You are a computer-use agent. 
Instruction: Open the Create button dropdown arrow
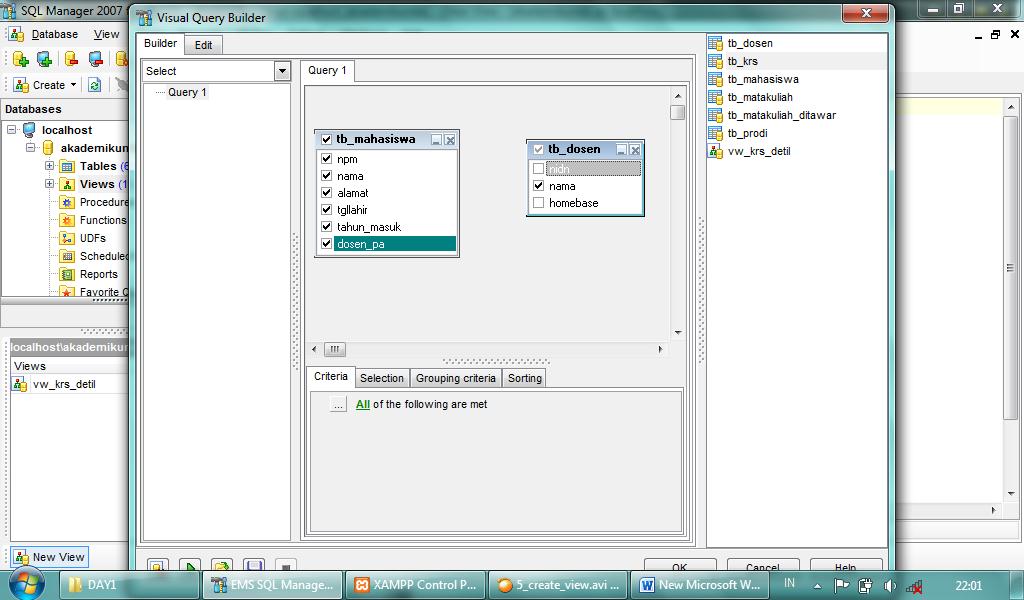pos(73,85)
